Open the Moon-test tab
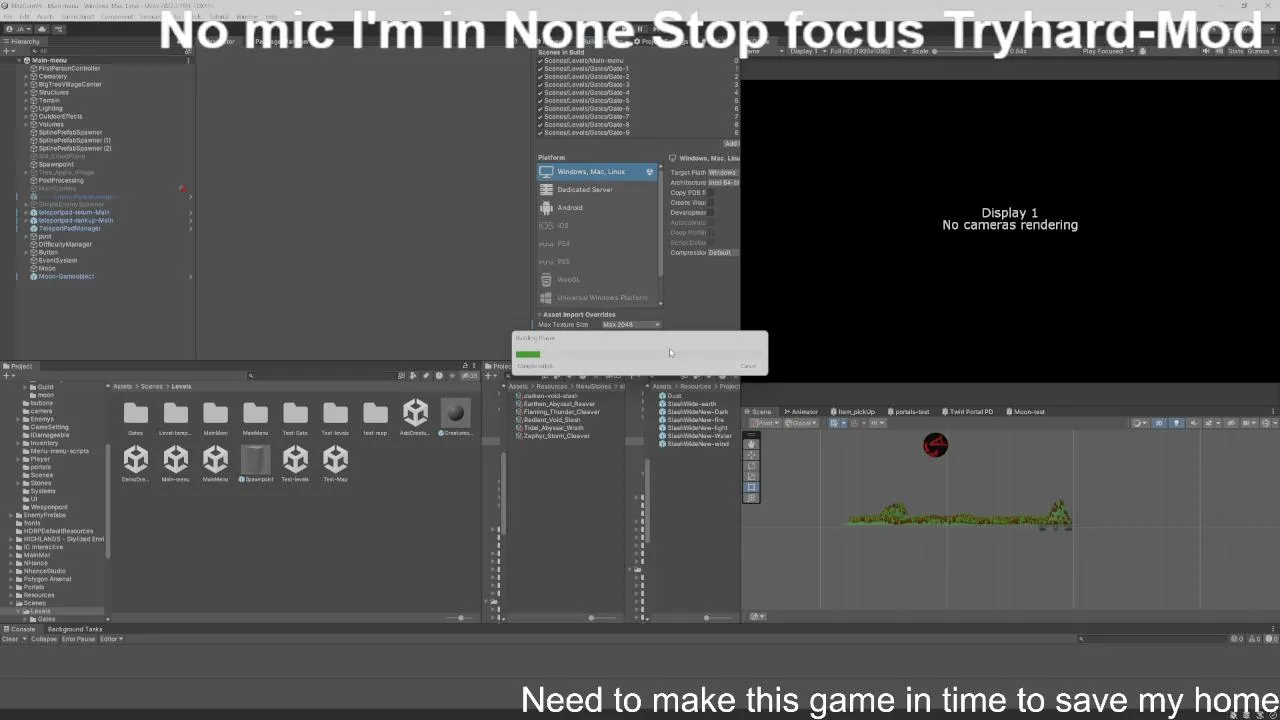 [x=1026, y=412]
